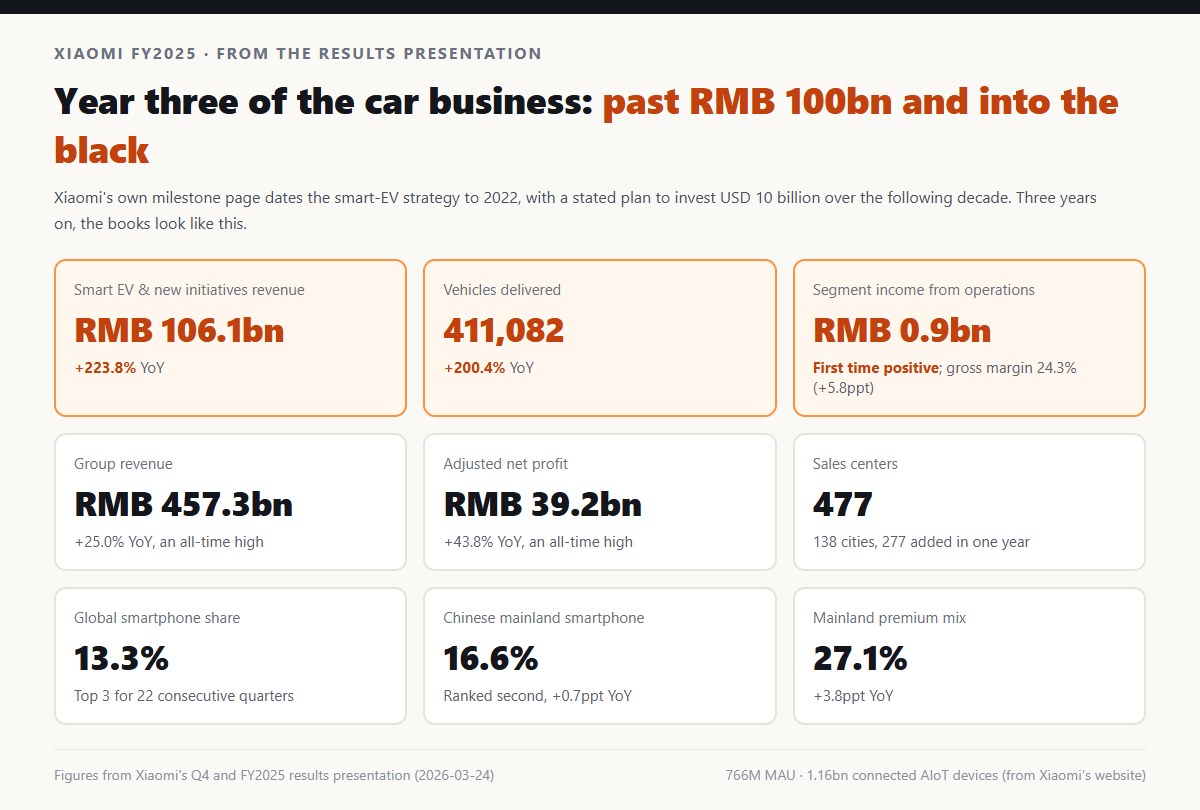Viewport: 1200px width, 810px height.
Task: Select the 'Chinese mainland smartphone' label
Action: pos(544,618)
